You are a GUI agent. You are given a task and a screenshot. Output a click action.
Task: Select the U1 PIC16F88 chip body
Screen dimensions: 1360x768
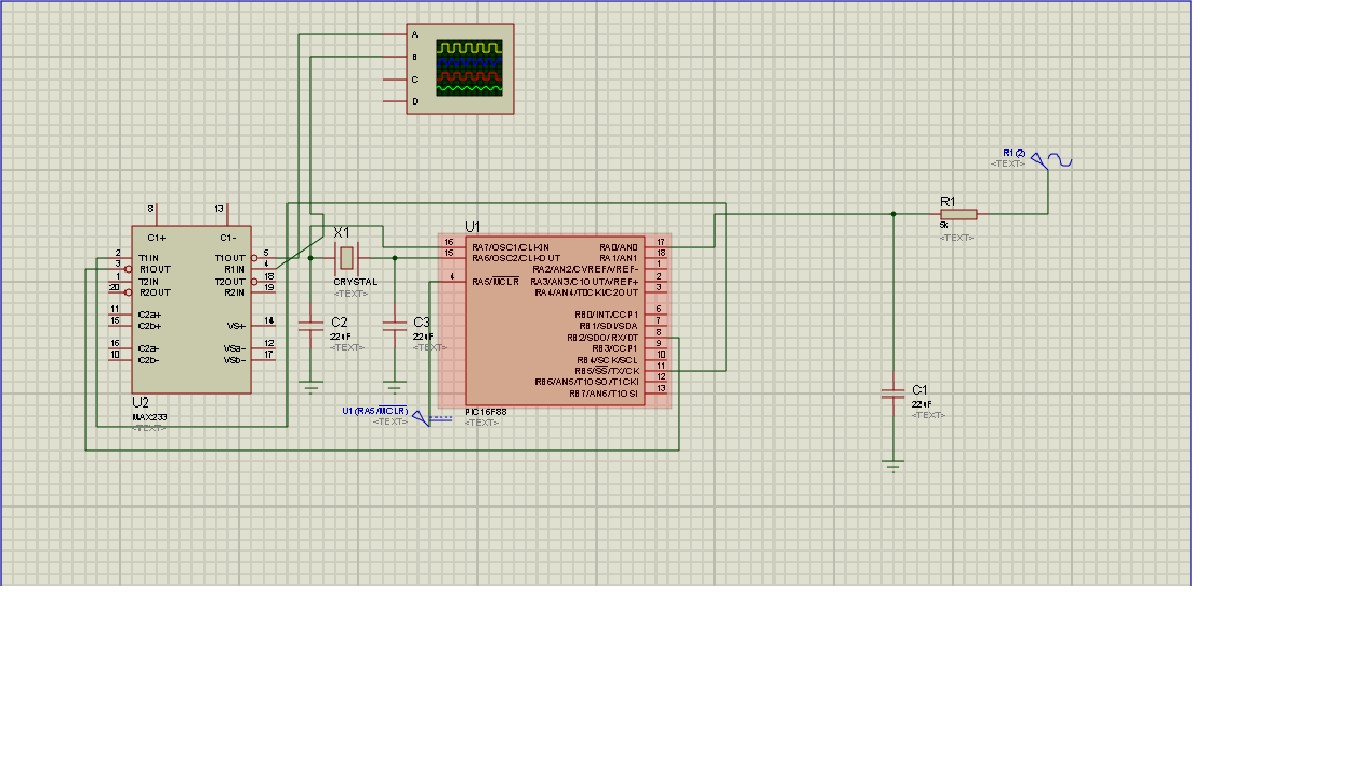554,319
